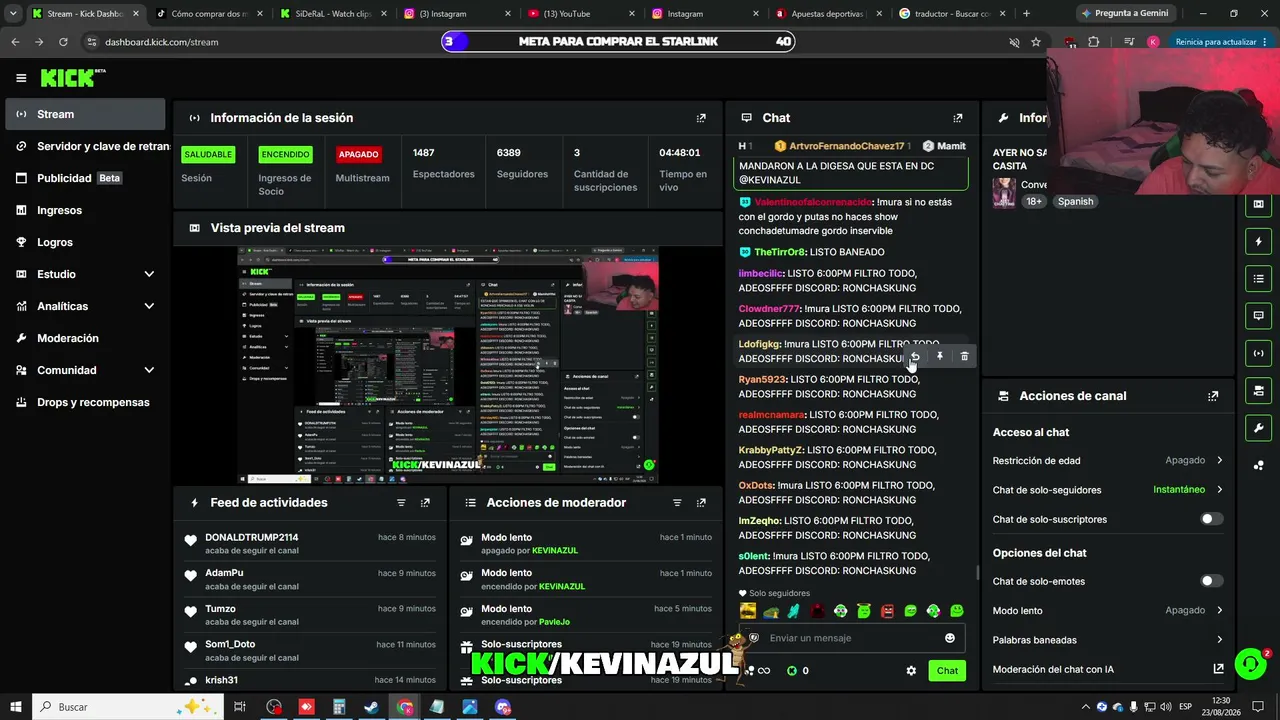Open the Acciones de moderador filter
1280x720 pixels.
coord(677,503)
